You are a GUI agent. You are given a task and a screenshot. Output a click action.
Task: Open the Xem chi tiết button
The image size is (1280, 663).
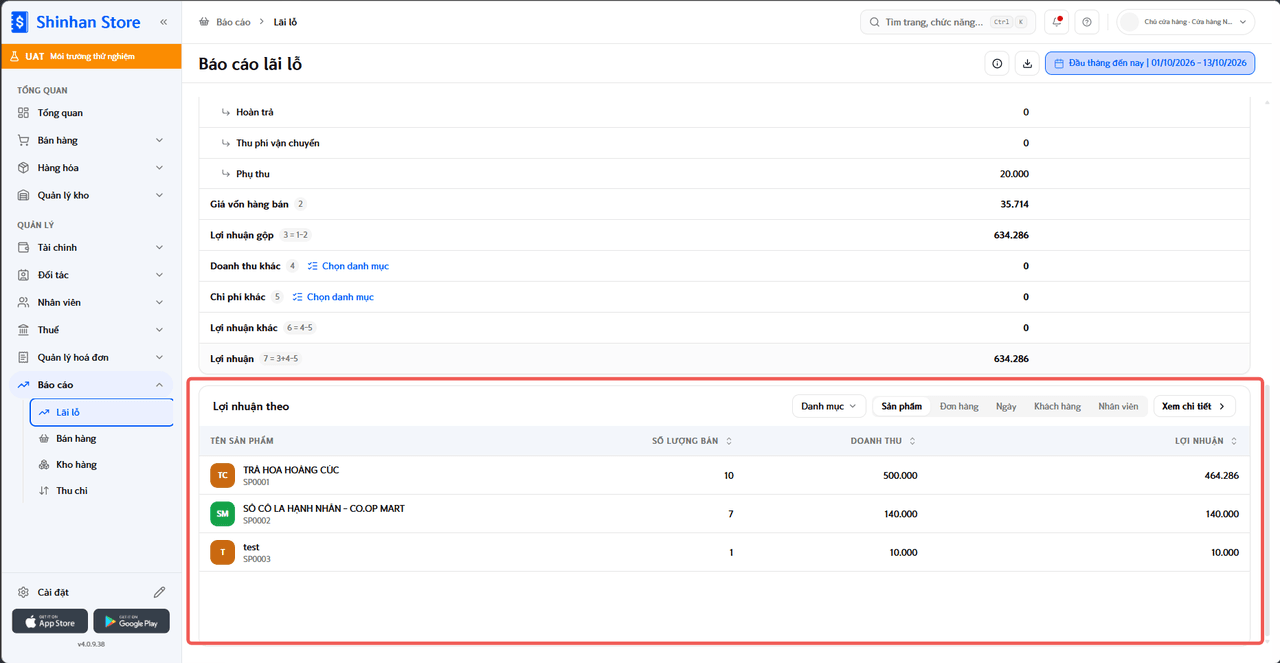(x=1194, y=407)
